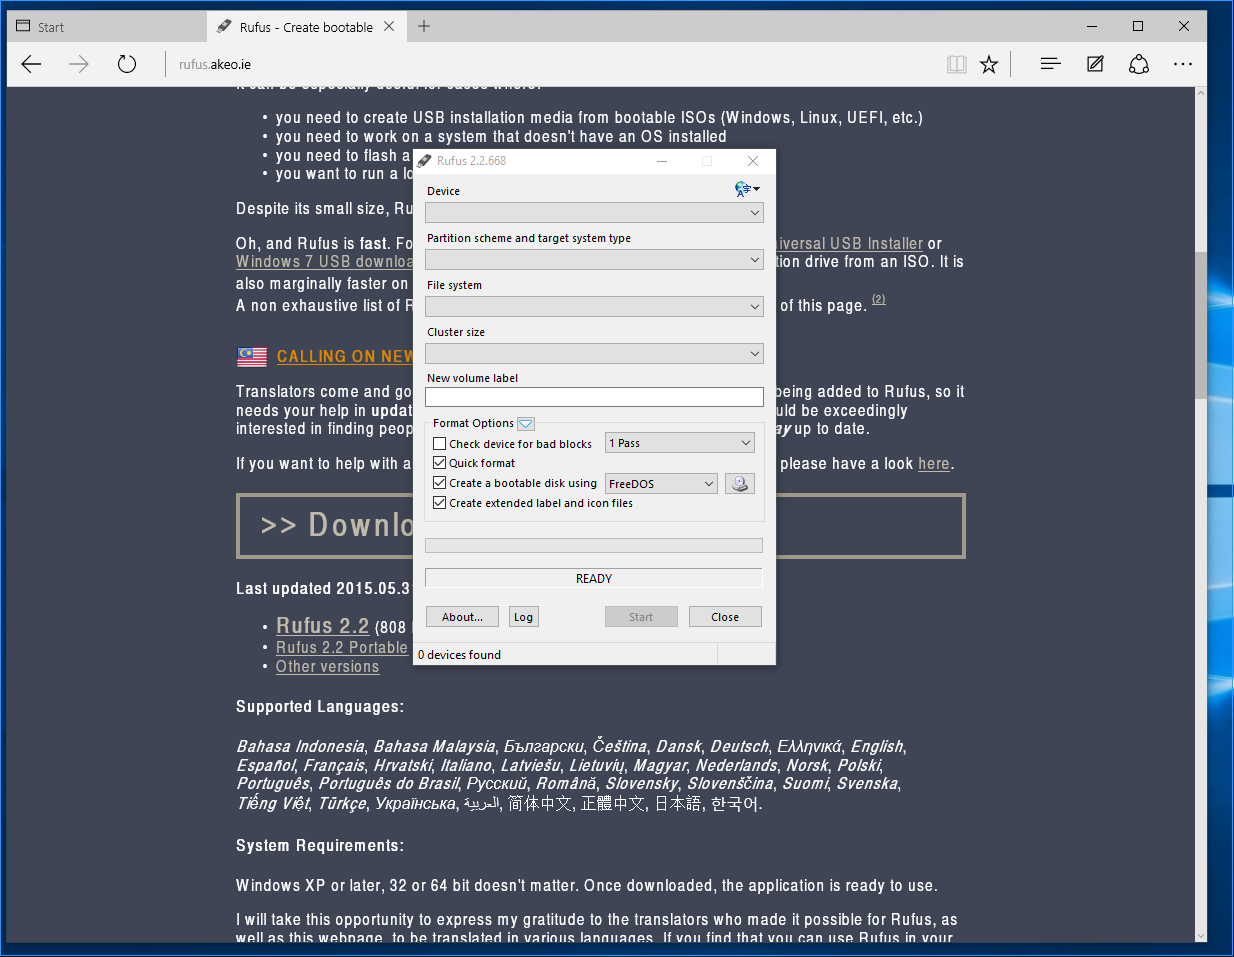The image size is (1234, 957).
Task: Open the Windows 7 USB download link
Action: (x=324, y=262)
